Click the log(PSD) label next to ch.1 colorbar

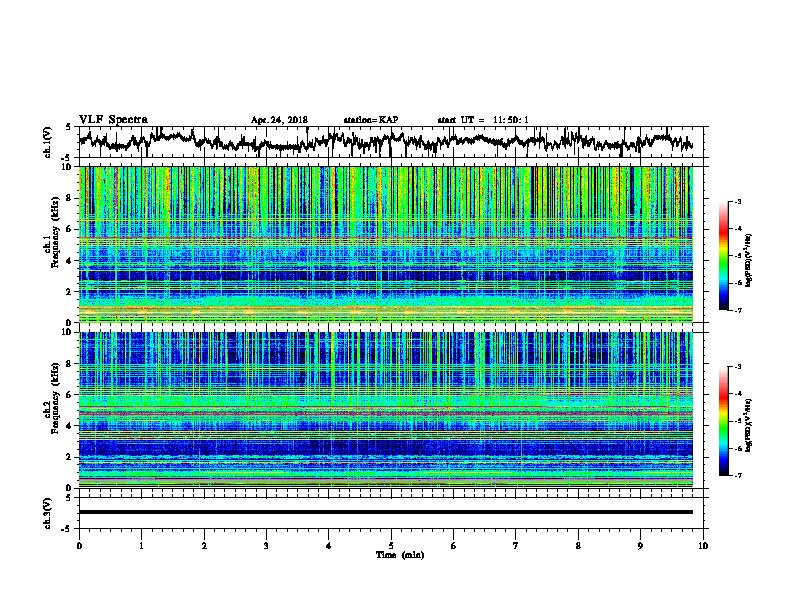[748, 260]
